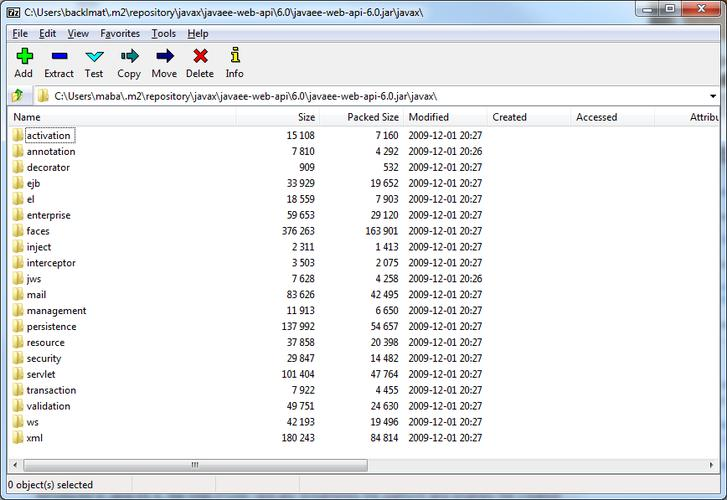
Task: Click the annotation folder icon
Action: (18, 151)
